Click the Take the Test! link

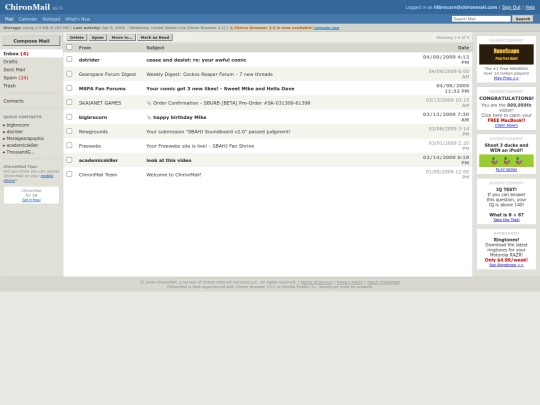506,220
